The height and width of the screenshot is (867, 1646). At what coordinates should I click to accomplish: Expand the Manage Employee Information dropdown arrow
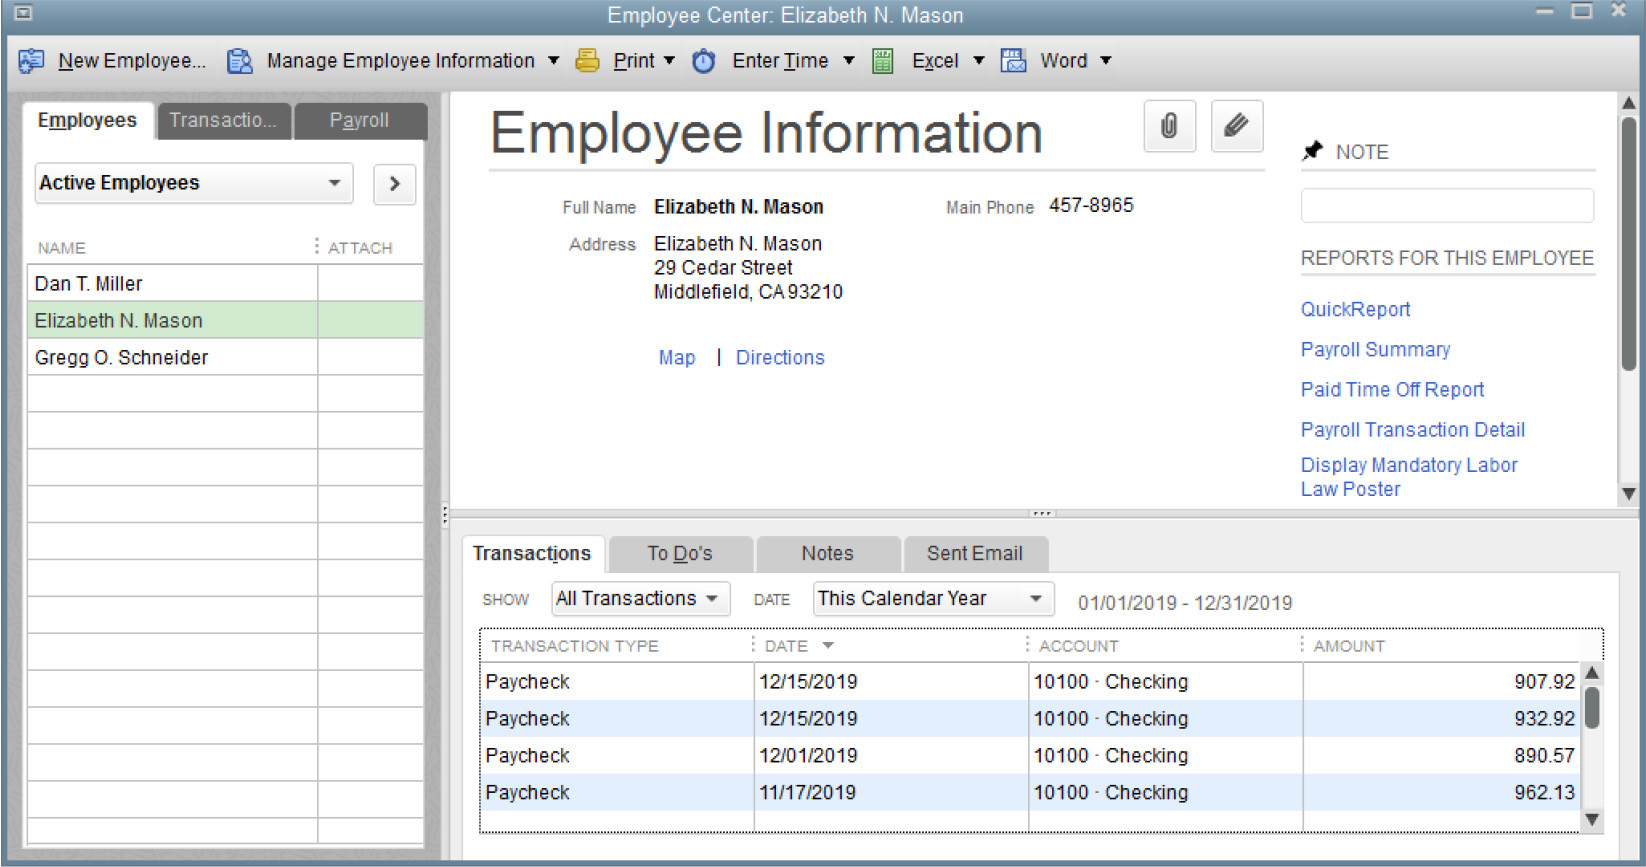click(553, 61)
